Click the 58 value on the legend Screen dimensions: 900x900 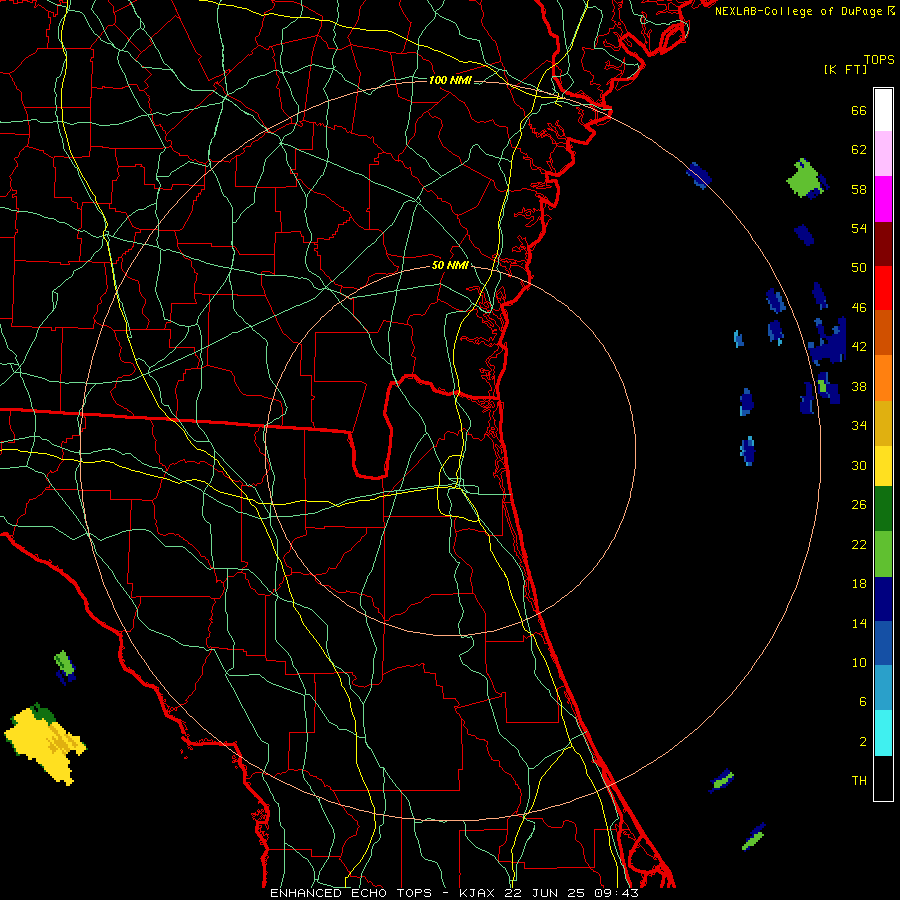coord(859,189)
